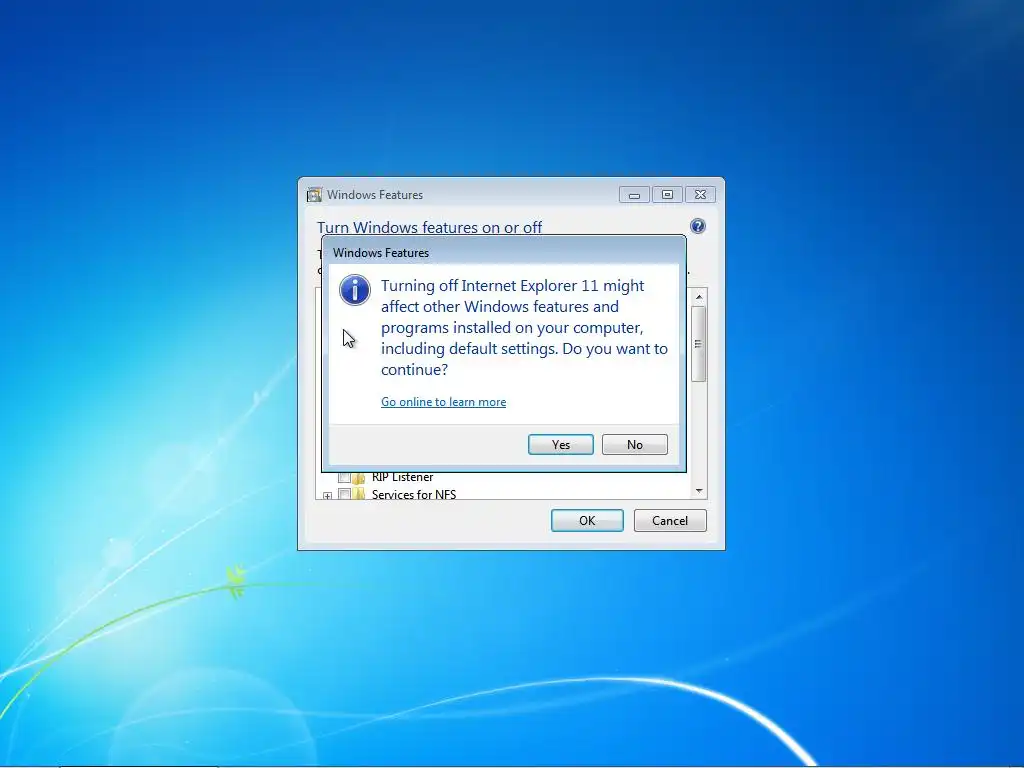Click the blue information icon in the dialog
Image resolution: width=1024 pixels, height=768 pixels.
pyautogui.click(x=355, y=290)
